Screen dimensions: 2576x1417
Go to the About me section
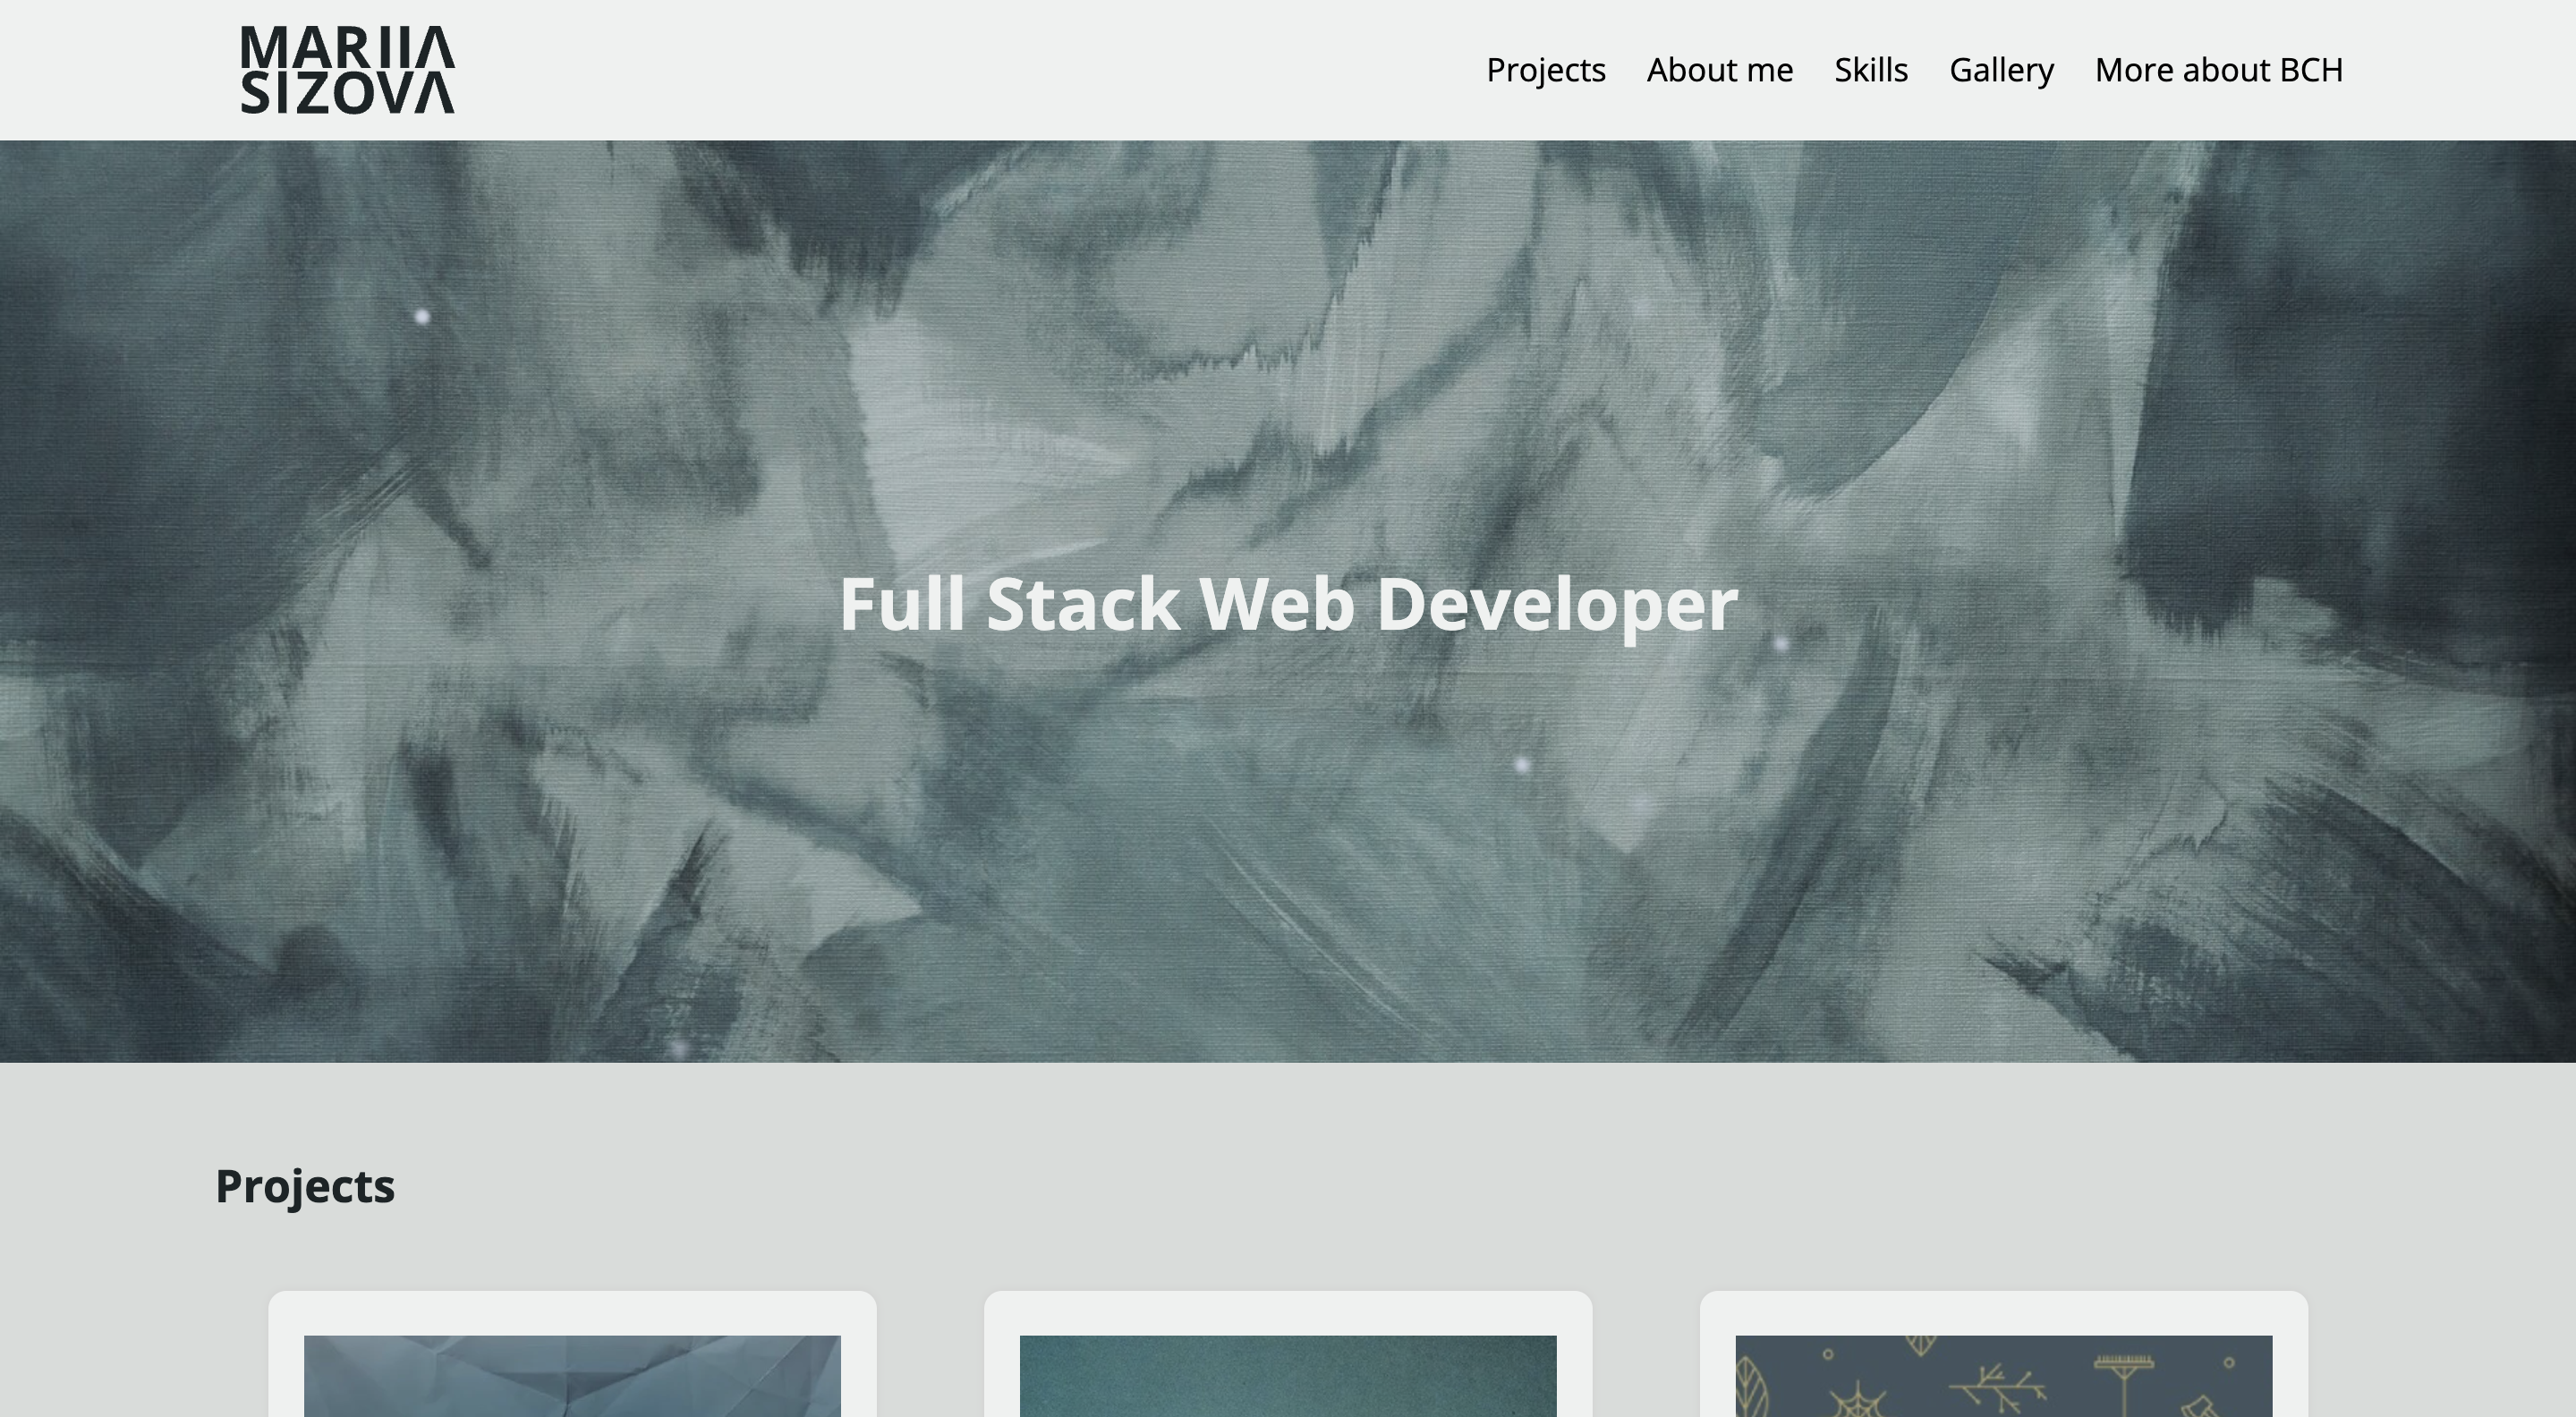tap(1720, 70)
